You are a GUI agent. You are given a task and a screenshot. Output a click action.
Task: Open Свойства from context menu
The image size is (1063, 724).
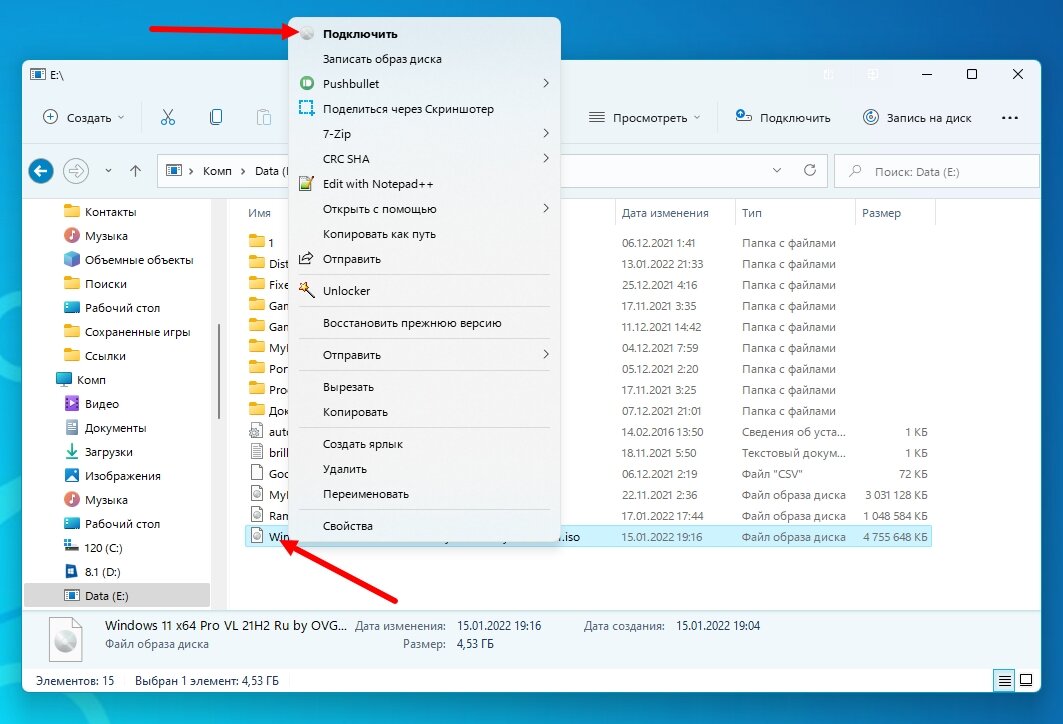pos(424,525)
